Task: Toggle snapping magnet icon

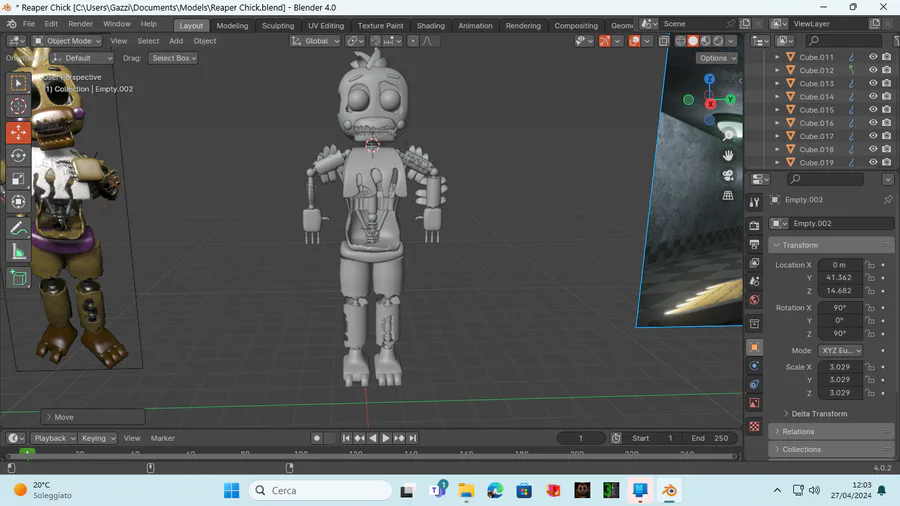Action: 375,41
